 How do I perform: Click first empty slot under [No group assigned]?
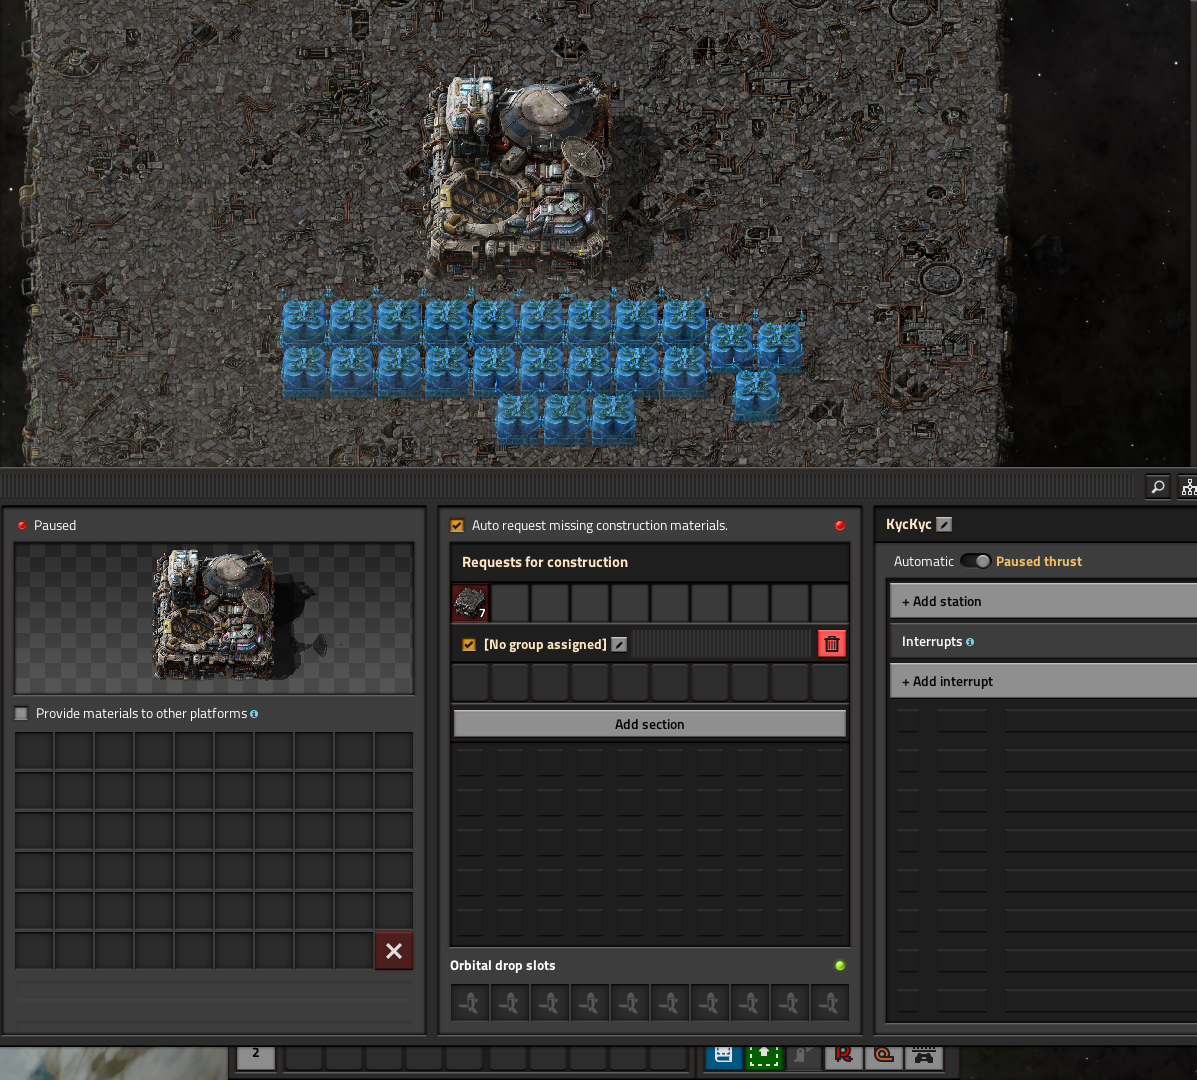tap(470, 683)
